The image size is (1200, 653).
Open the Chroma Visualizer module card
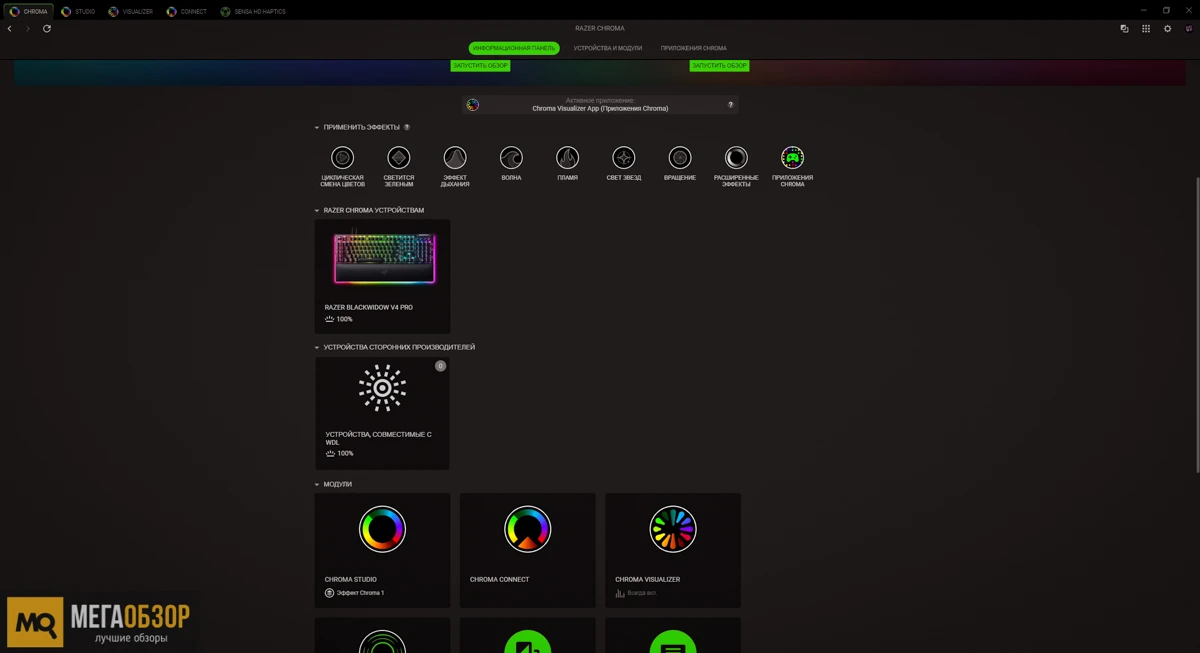pos(673,550)
